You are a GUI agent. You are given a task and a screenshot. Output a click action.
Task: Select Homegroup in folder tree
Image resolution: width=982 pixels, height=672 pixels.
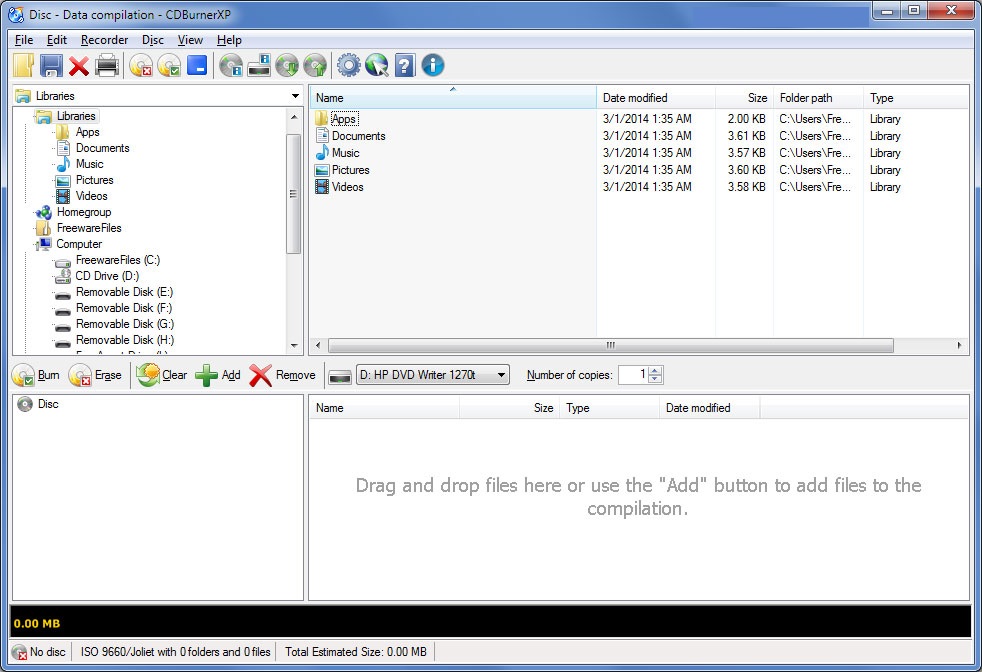click(x=84, y=212)
